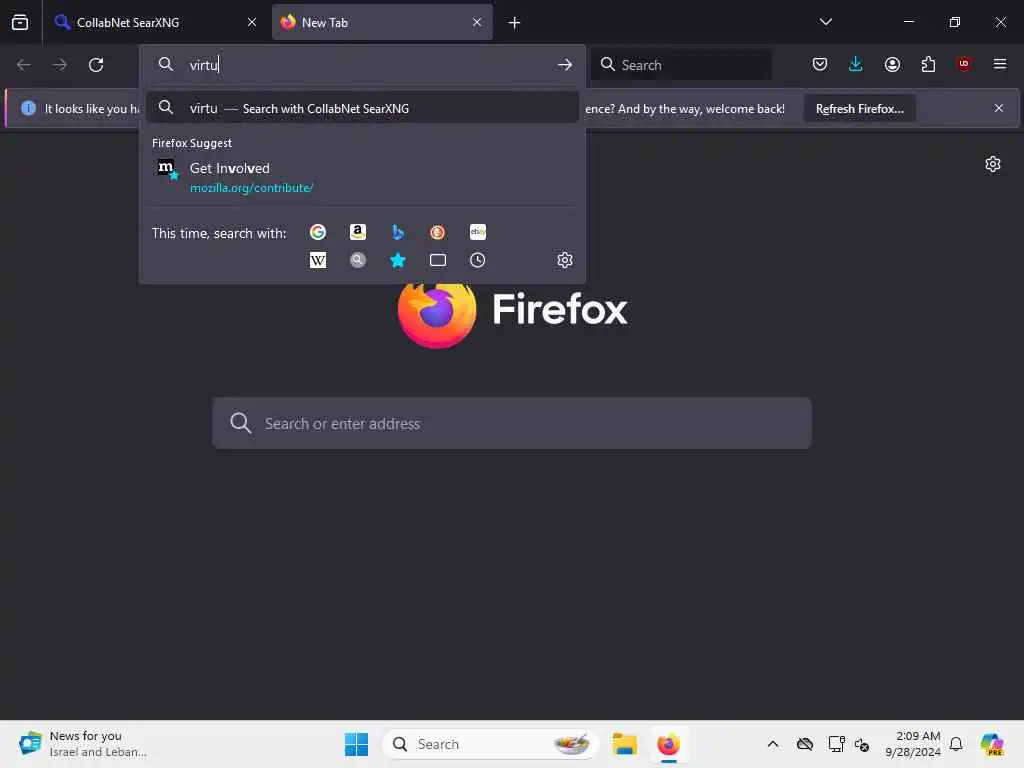Search in Bookmarks with star icon
This screenshot has height=768, width=1024.
(x=398, y=260)
